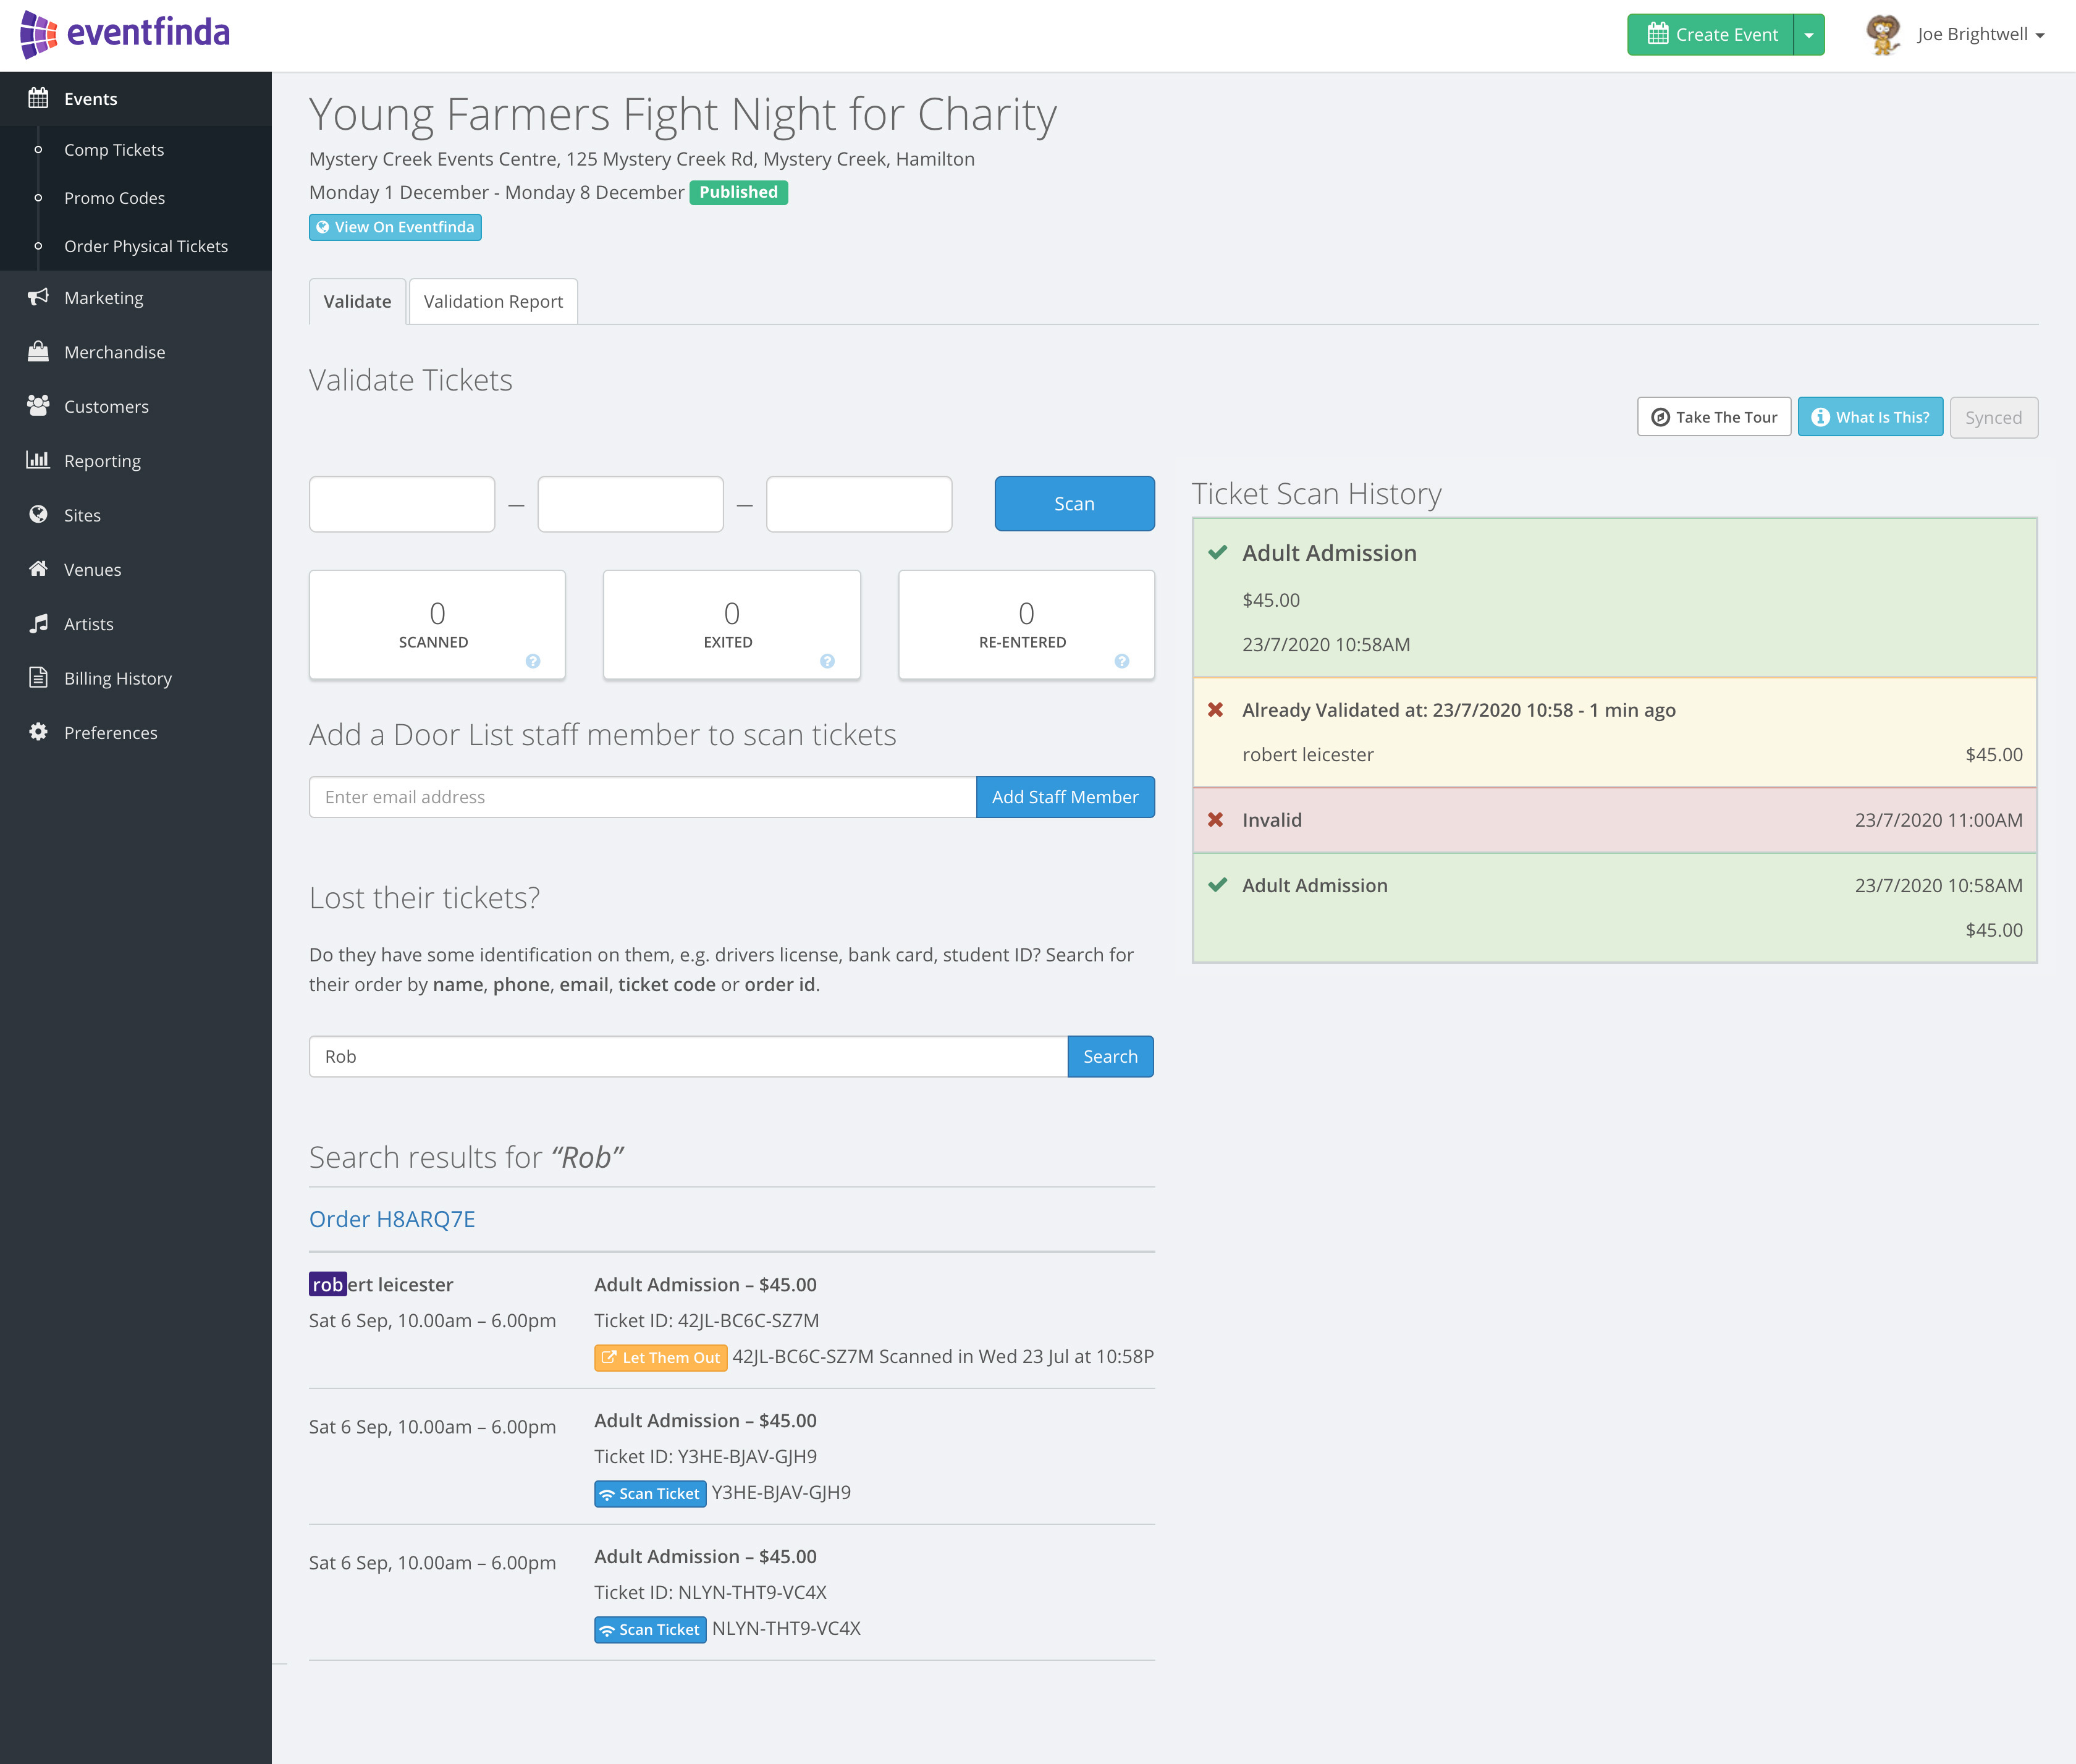Click Joe Brightwell's avatar image
Image resolution: width=2076 pixels, height=1764 pixels.
pyautogui.click(x=1884, y=35)
